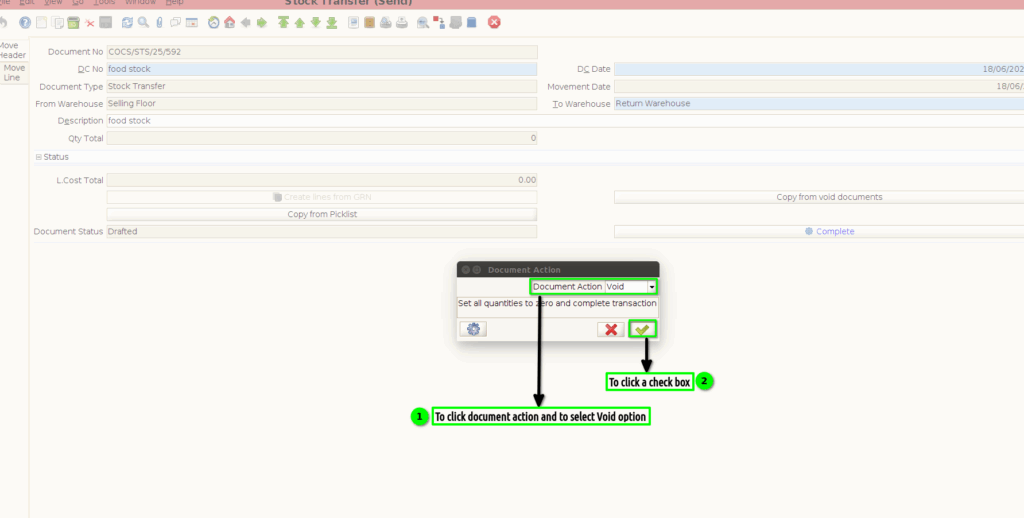The width and height of the screenshot is (1024, 518).
Task: Open the Chat bubbles icon
Action: click(x=175, y=23)
